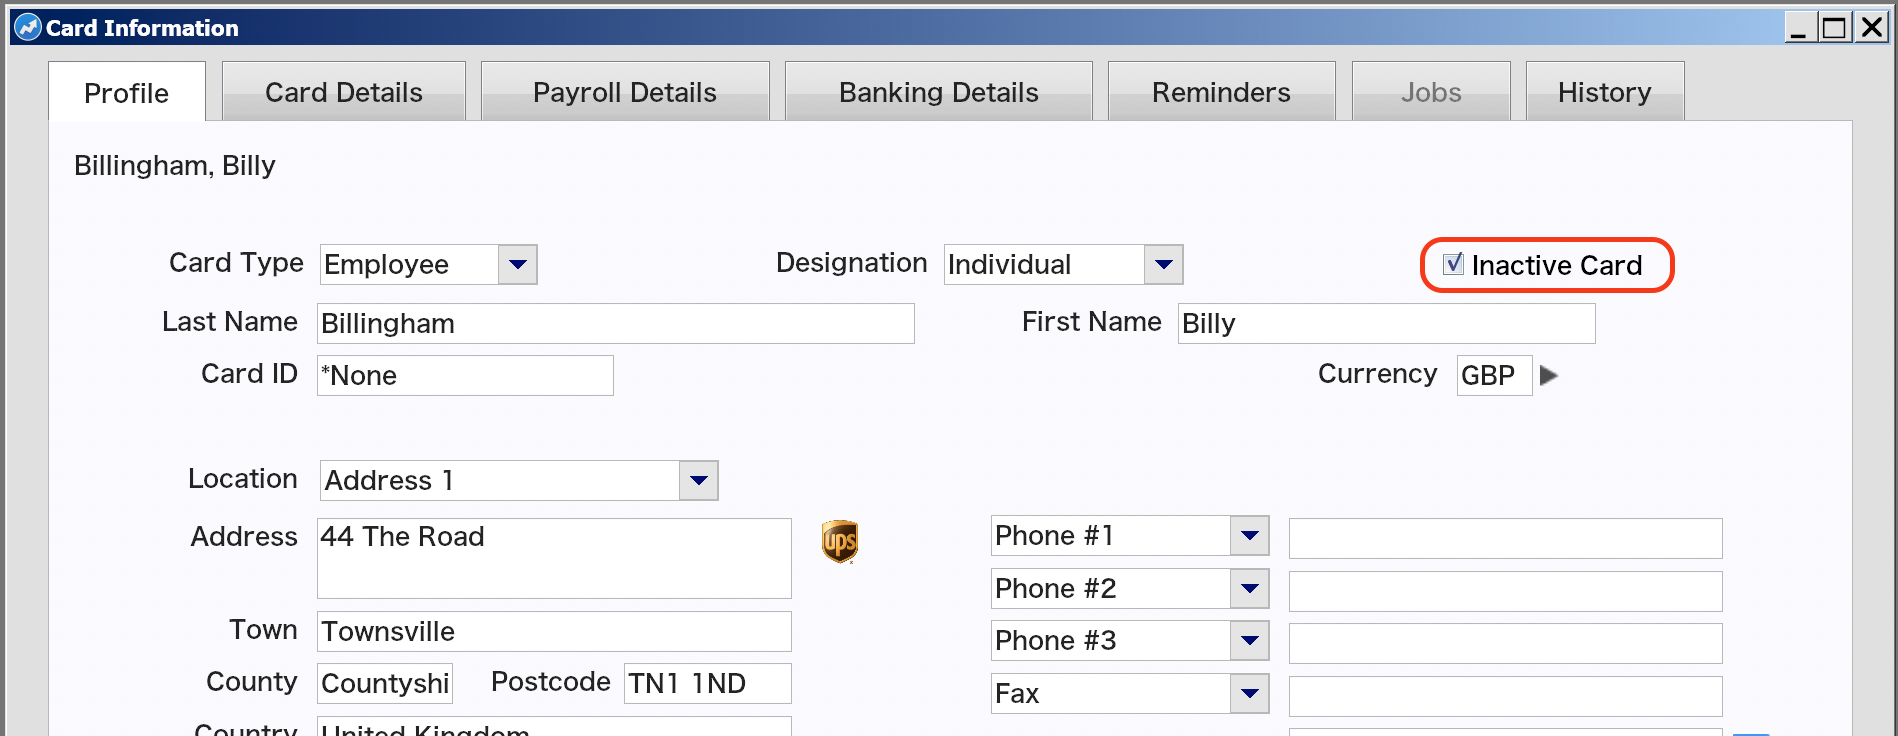This screenshot has height=736, width=1898.
Task: Close the Card Information window
Action: (x=1870, y=27)
